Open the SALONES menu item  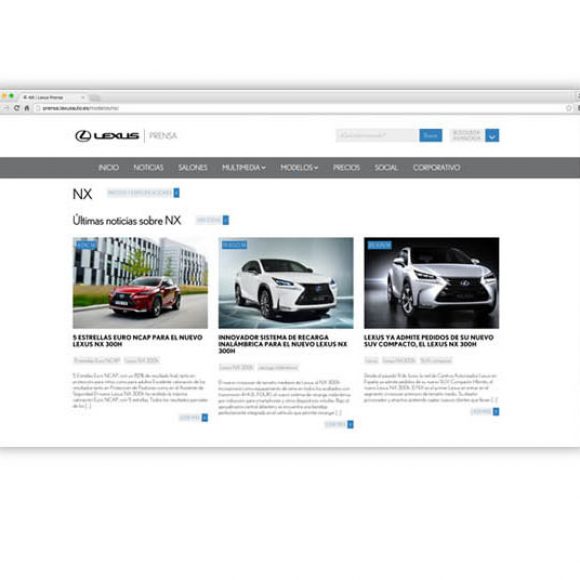[x=192, y=168]
